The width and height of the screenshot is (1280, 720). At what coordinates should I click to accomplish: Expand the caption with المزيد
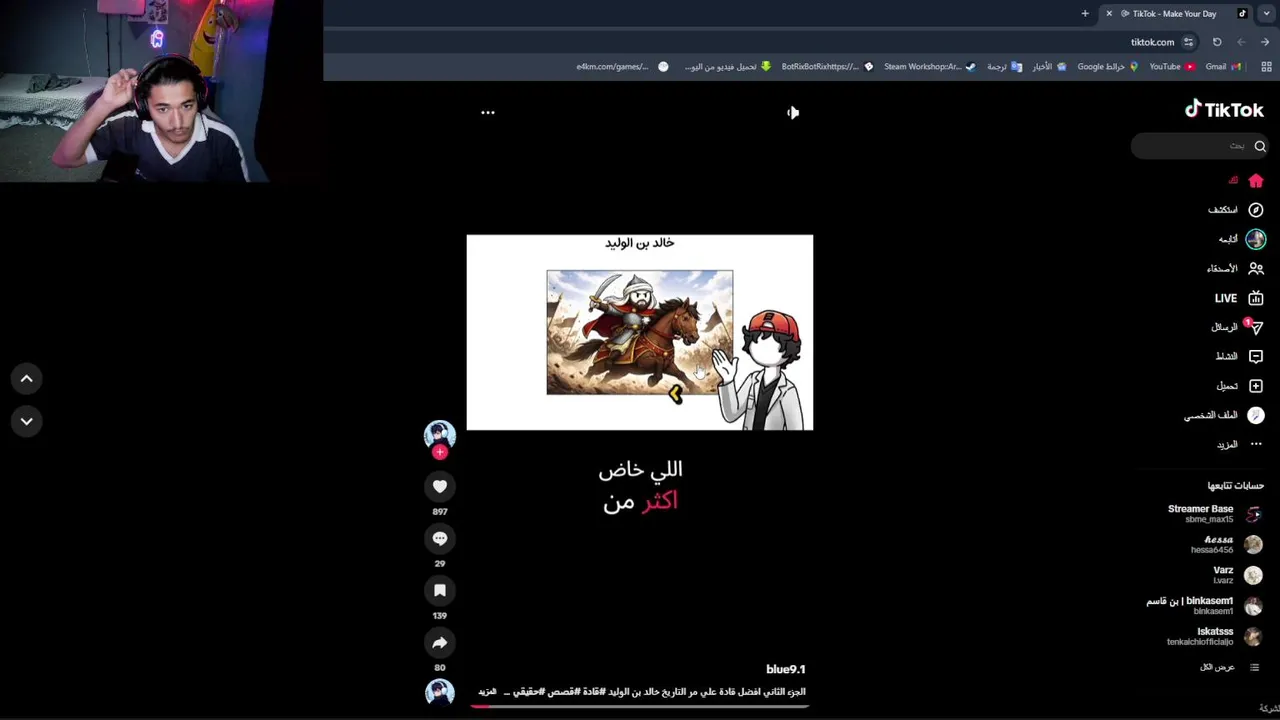pos(487,692)
